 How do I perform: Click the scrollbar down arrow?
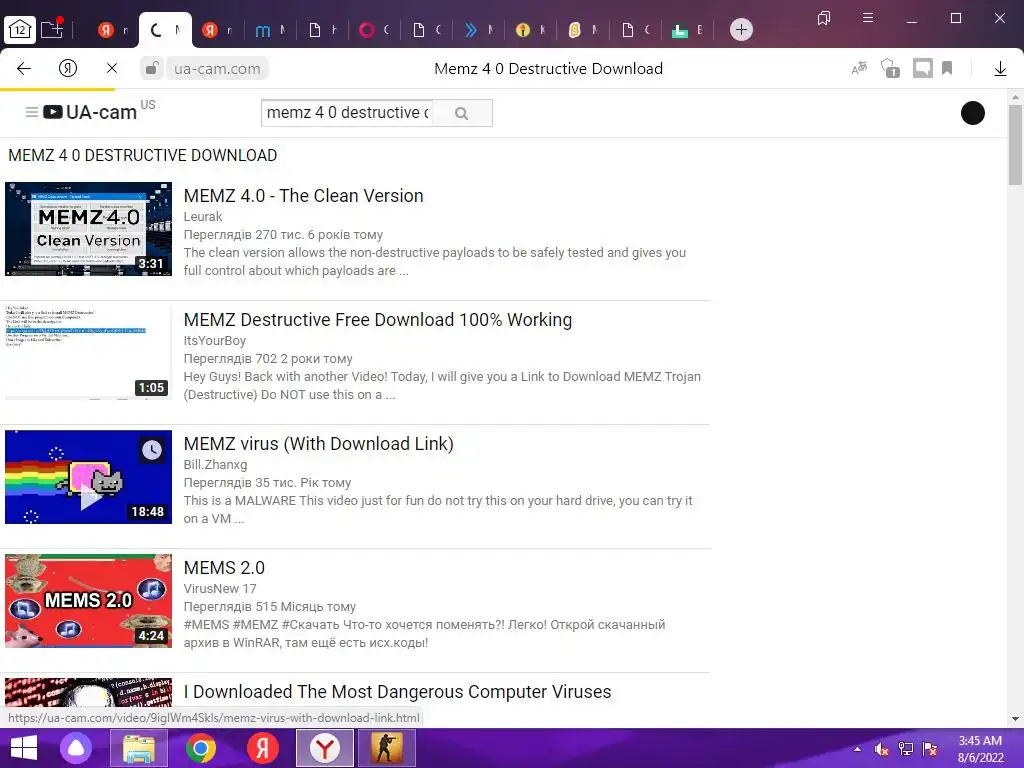click(1015, 719)
